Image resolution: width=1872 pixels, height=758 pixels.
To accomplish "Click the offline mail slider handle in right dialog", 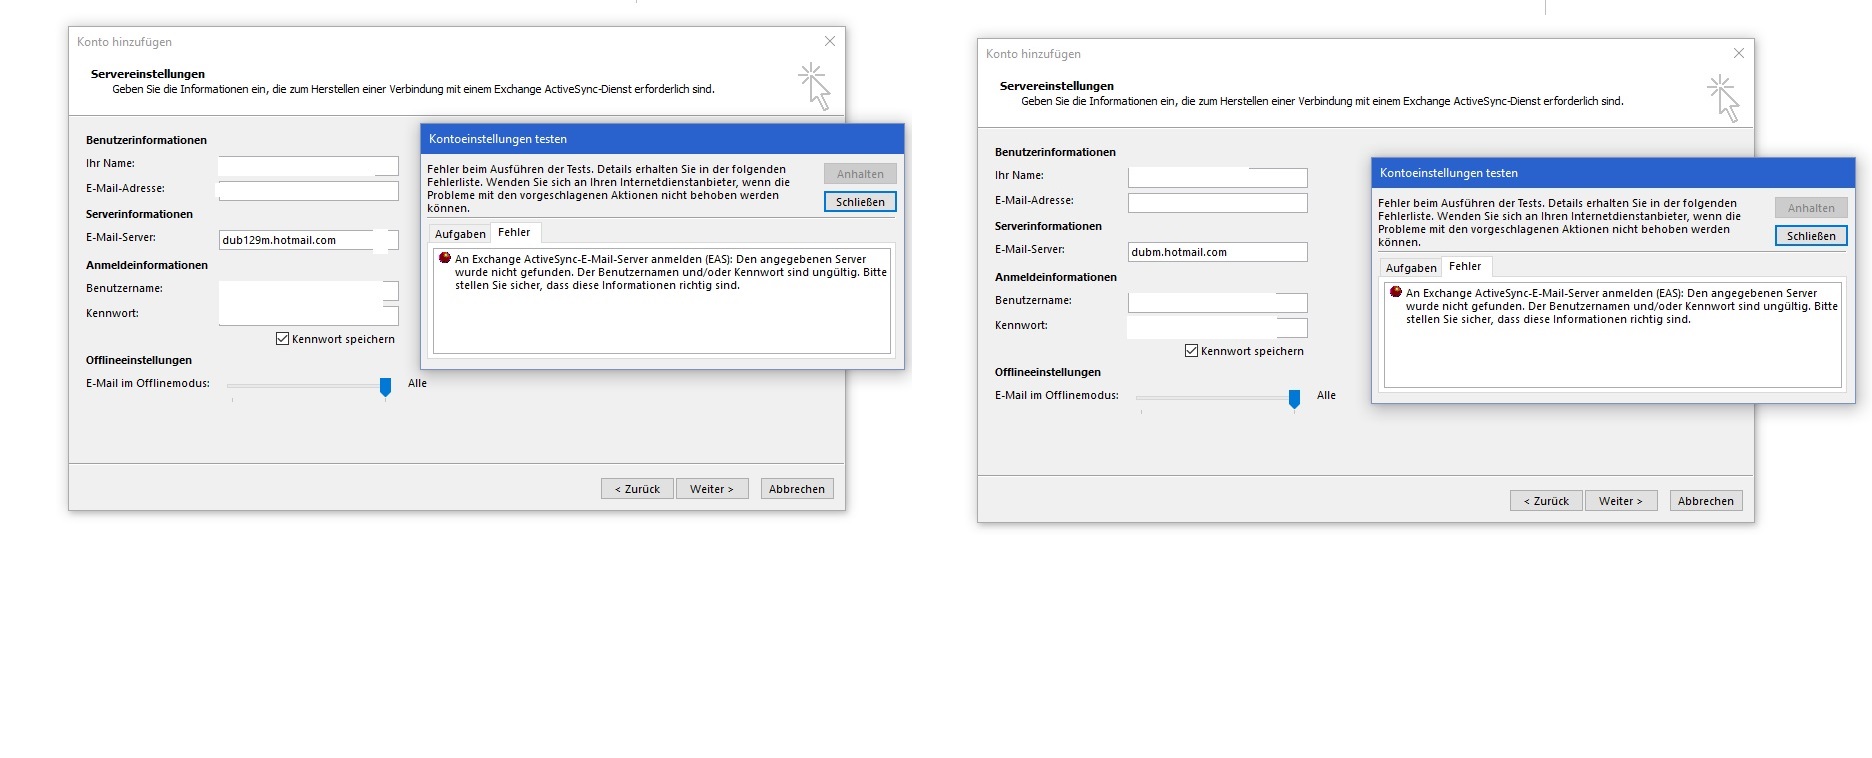I will 1294,399.
